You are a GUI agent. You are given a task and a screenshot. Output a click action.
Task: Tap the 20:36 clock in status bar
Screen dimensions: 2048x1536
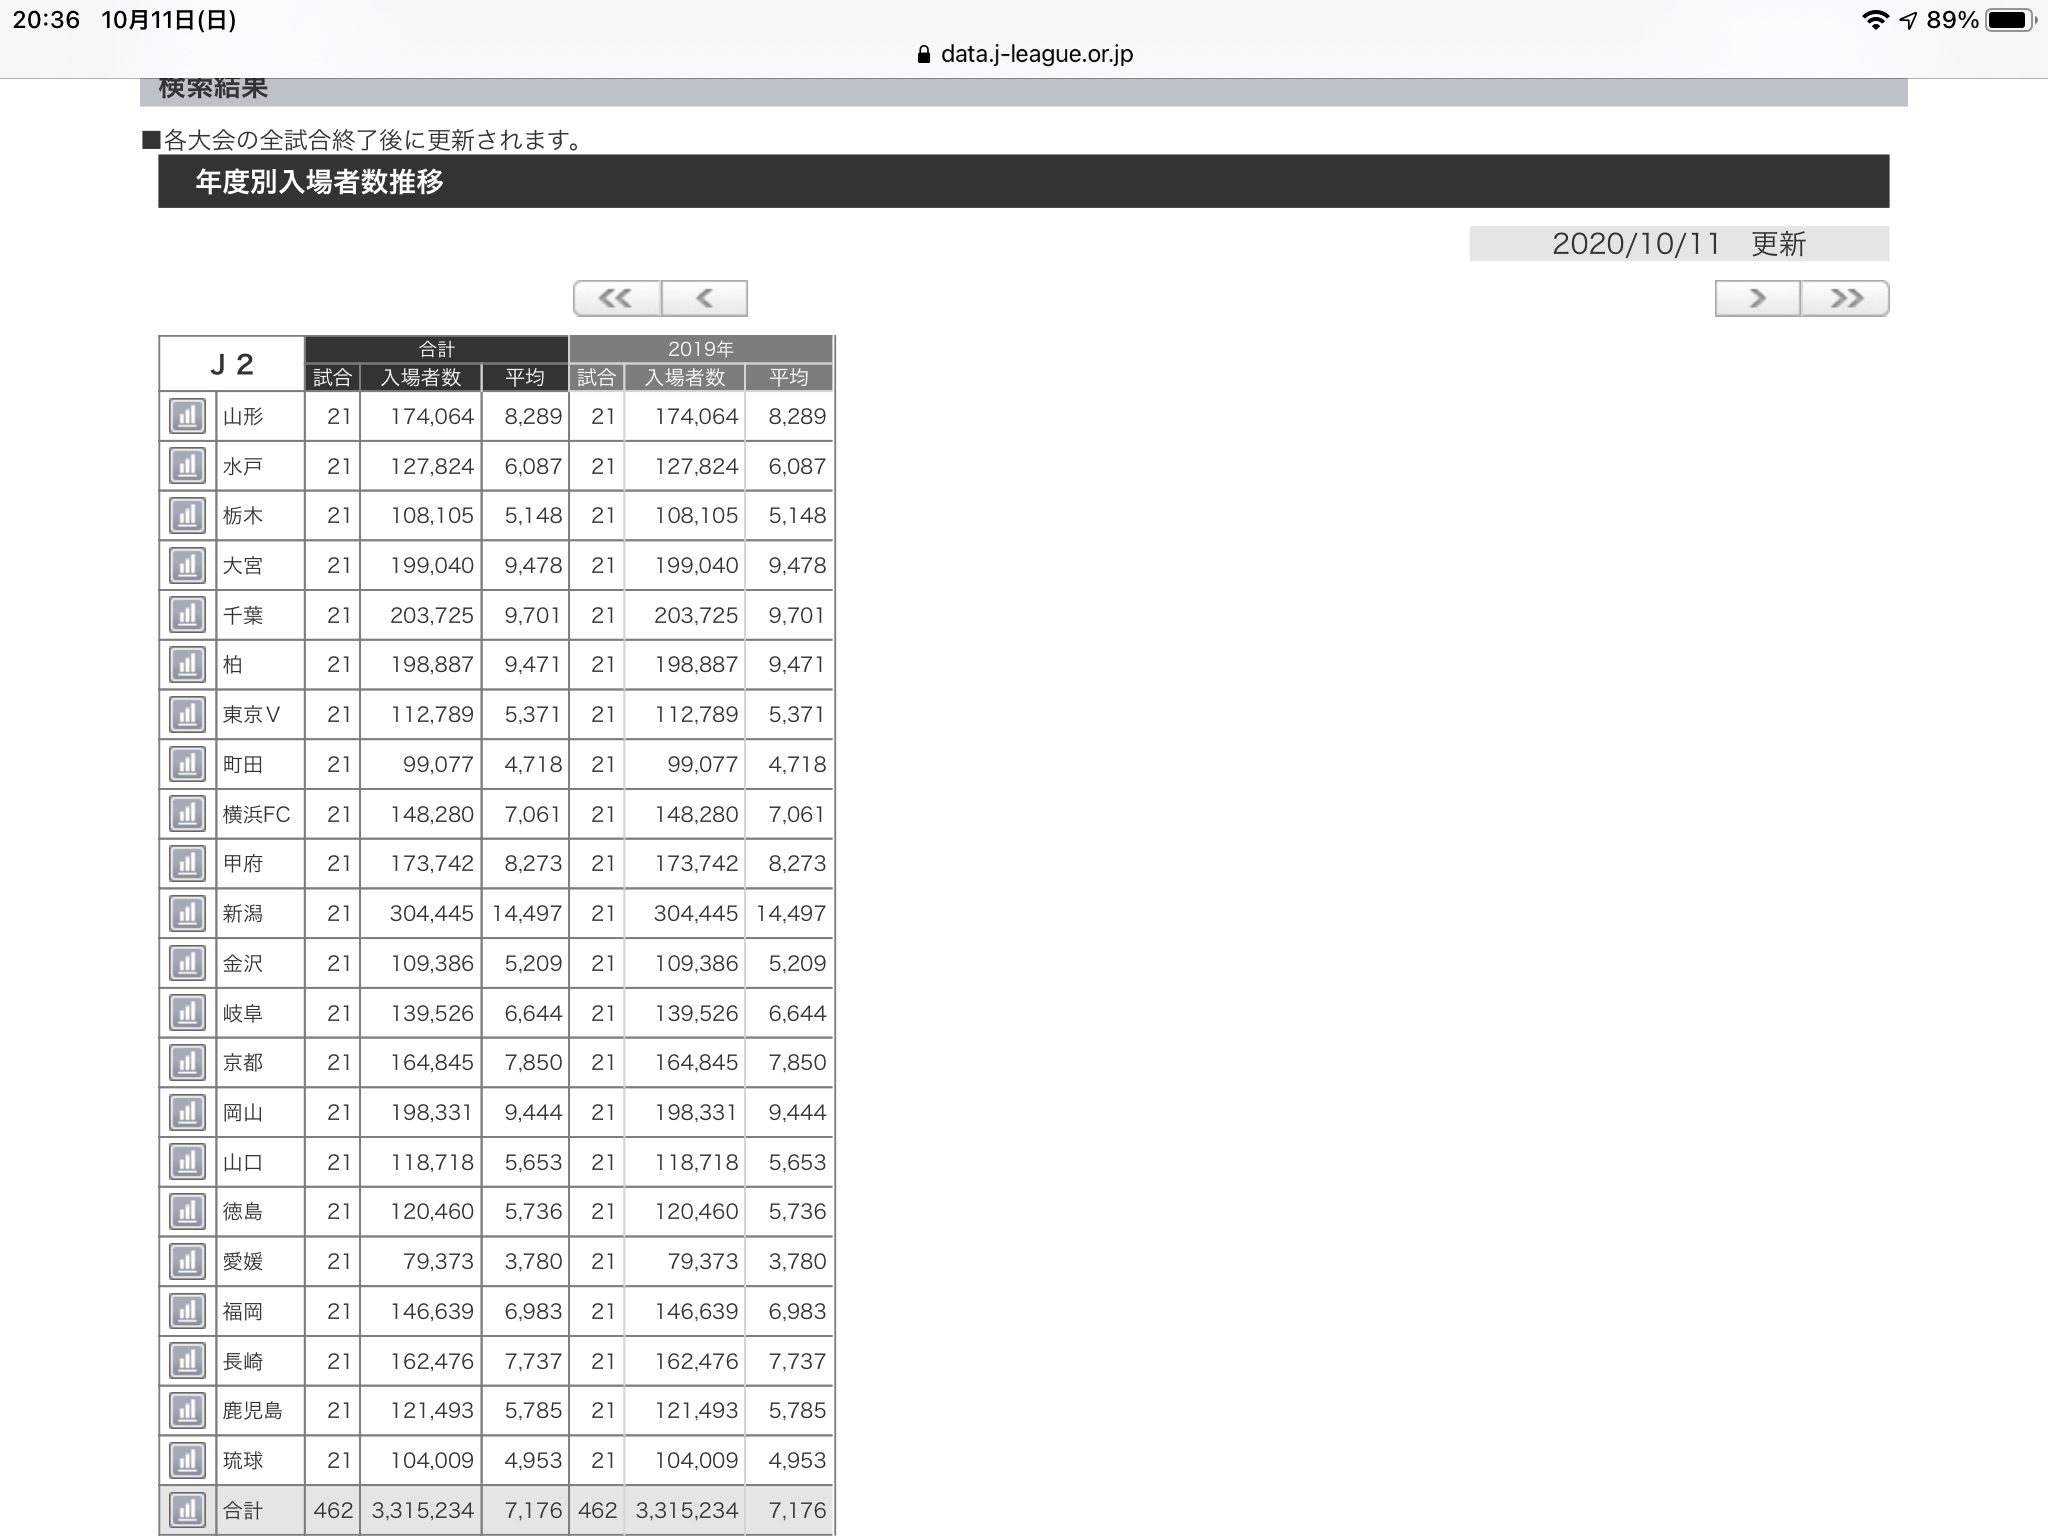pos(46,20)
